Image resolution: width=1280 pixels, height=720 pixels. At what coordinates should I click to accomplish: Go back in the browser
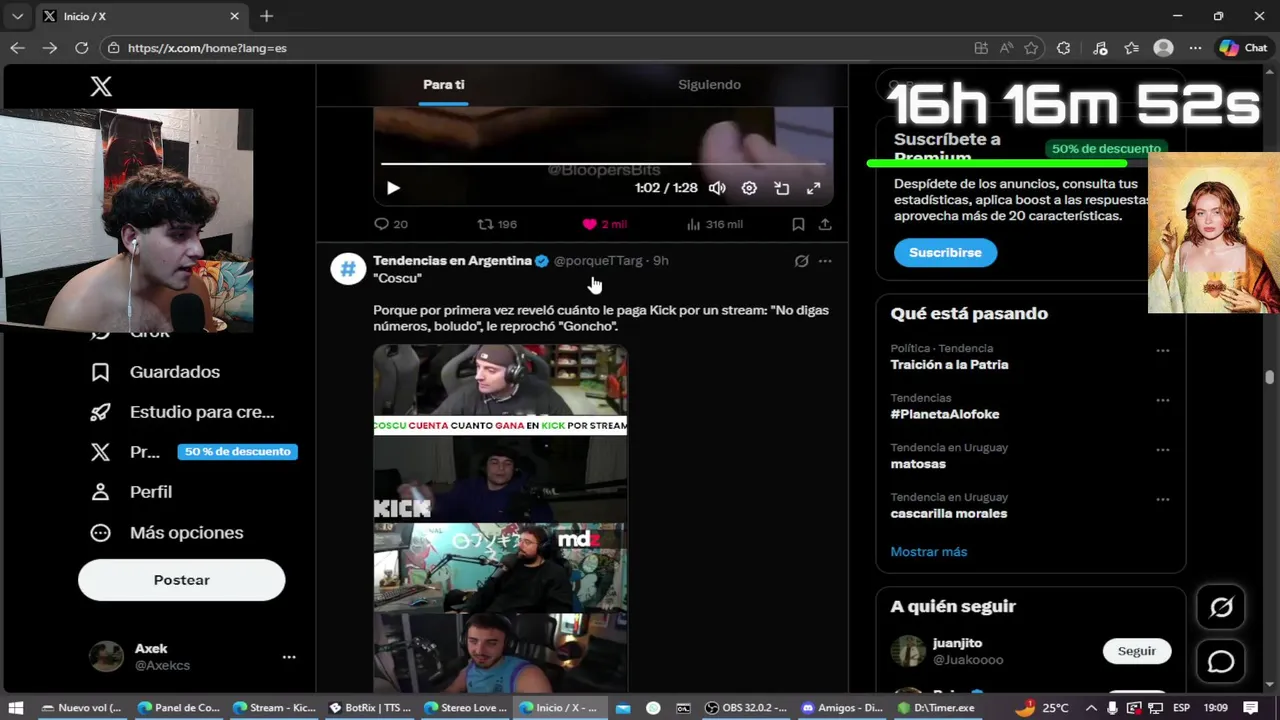17,48
